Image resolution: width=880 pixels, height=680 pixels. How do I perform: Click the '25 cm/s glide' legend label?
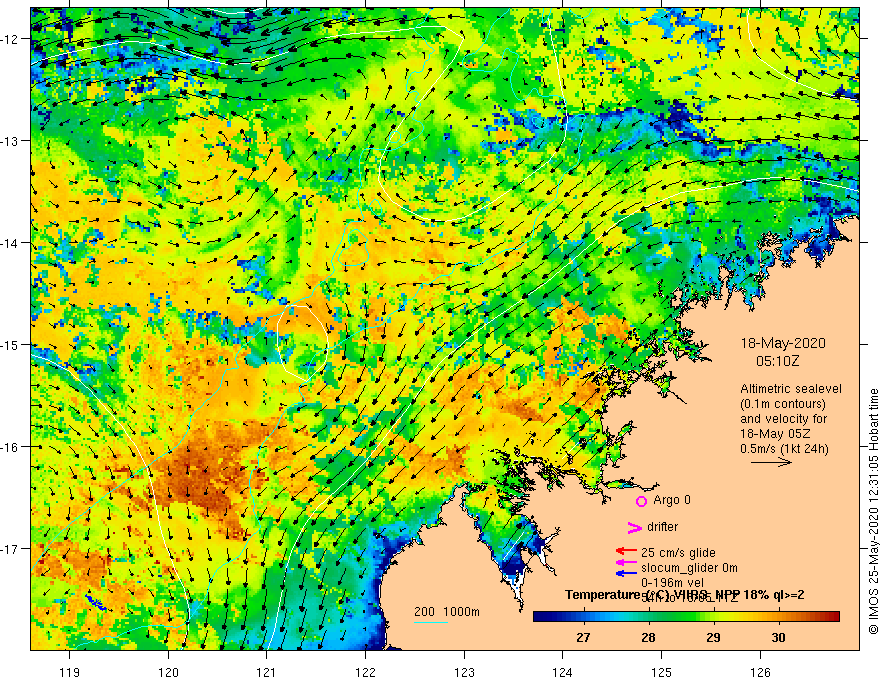678,553
